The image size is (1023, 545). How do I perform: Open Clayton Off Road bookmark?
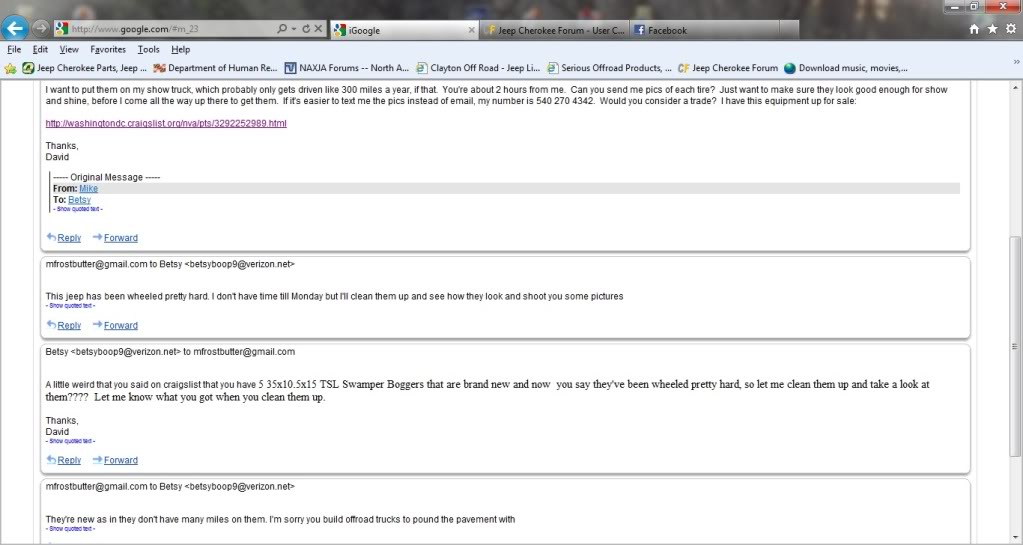[478, 68]
